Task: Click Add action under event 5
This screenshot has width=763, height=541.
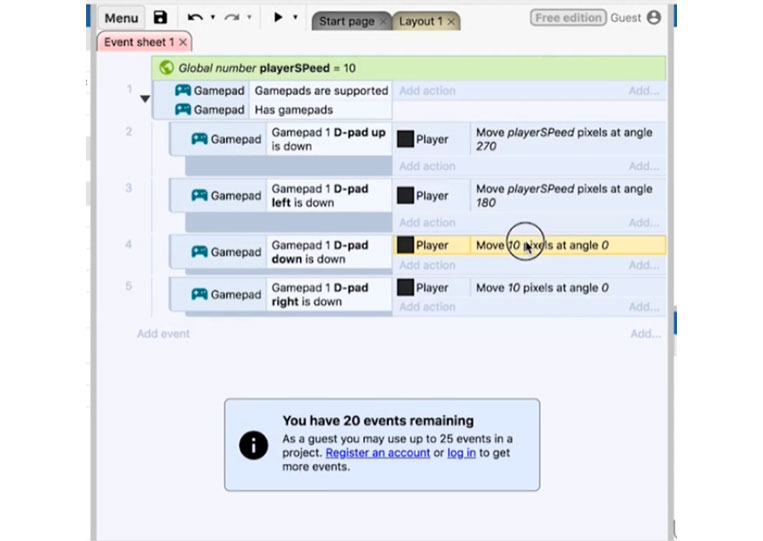Action: [x=427, y=307]
